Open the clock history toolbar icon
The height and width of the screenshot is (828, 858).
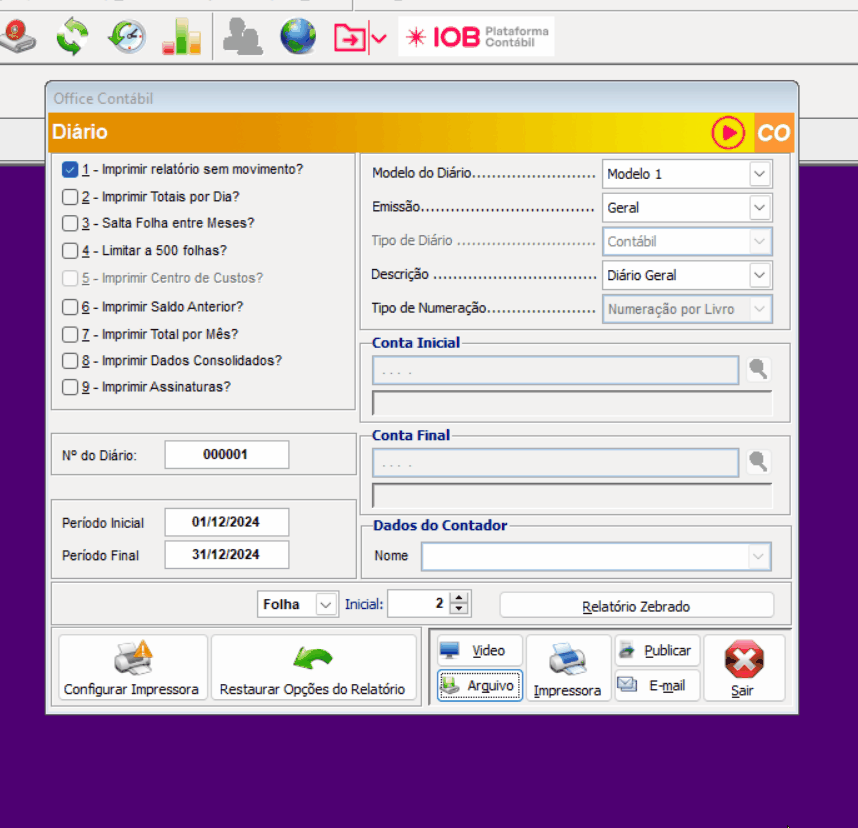click(x=127, y=37)
